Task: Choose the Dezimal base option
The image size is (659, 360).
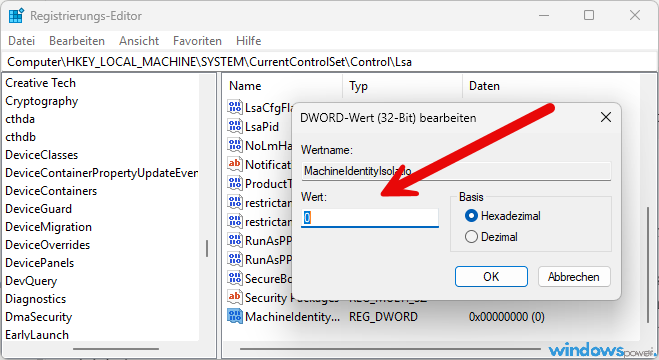Action: click(491, 237)
